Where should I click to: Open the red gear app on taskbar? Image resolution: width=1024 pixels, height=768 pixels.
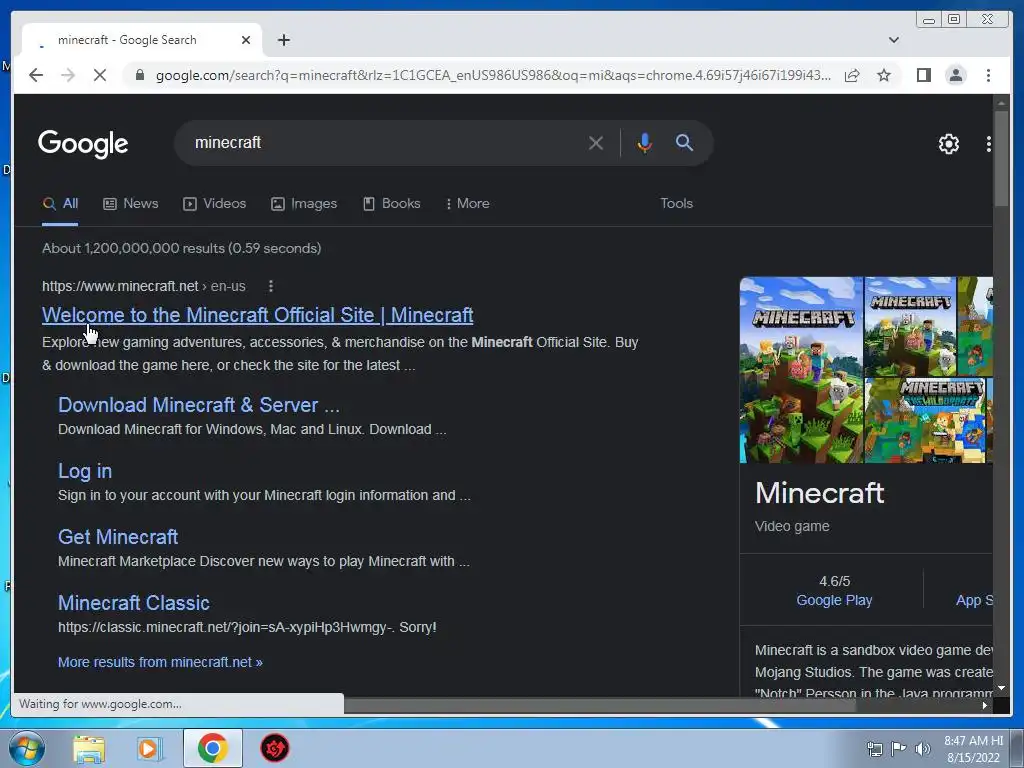[275, 748]
